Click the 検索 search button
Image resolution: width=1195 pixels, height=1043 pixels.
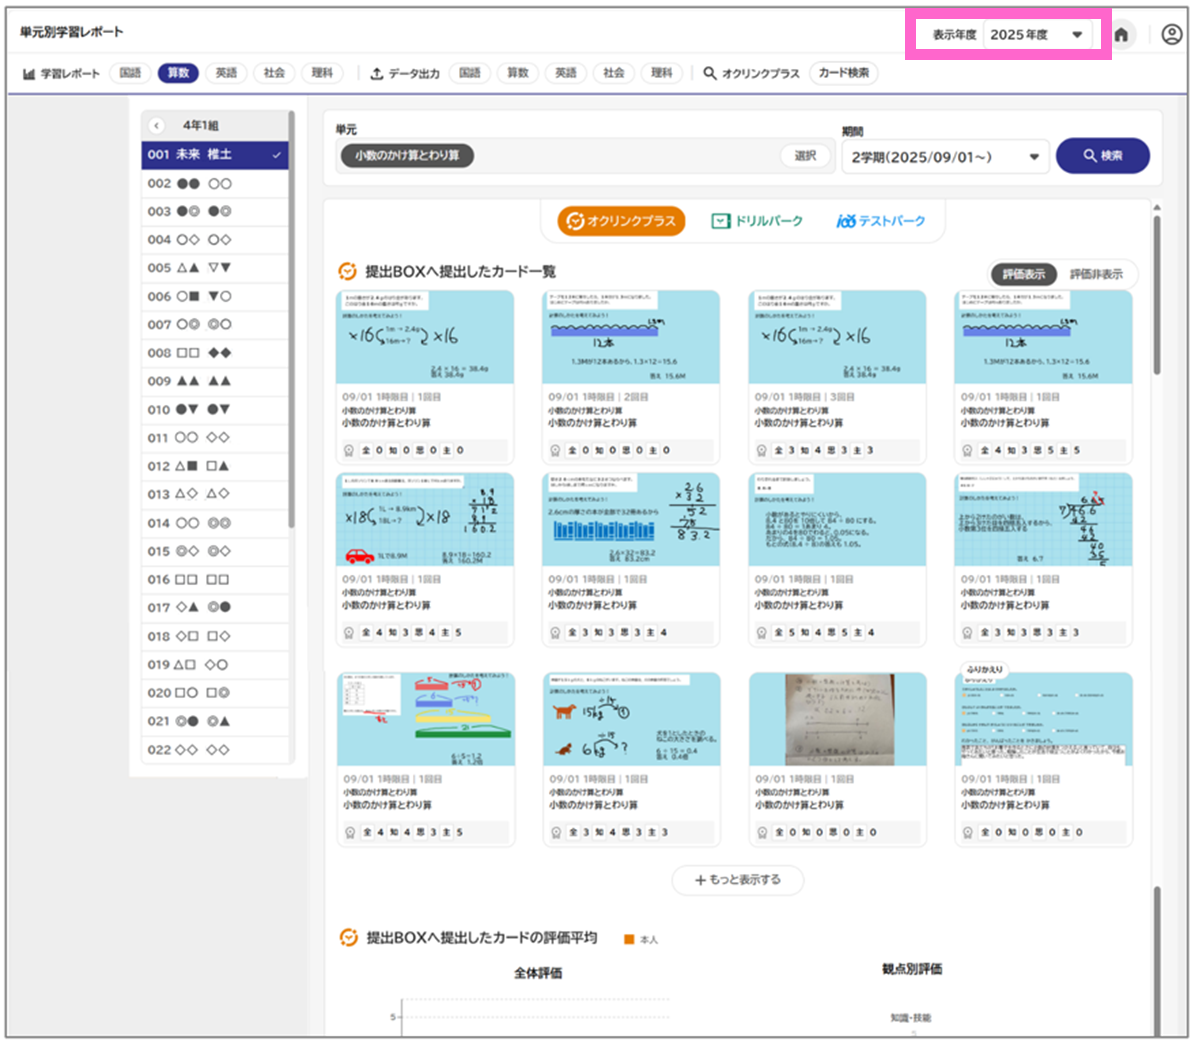tap(1102, 156)
